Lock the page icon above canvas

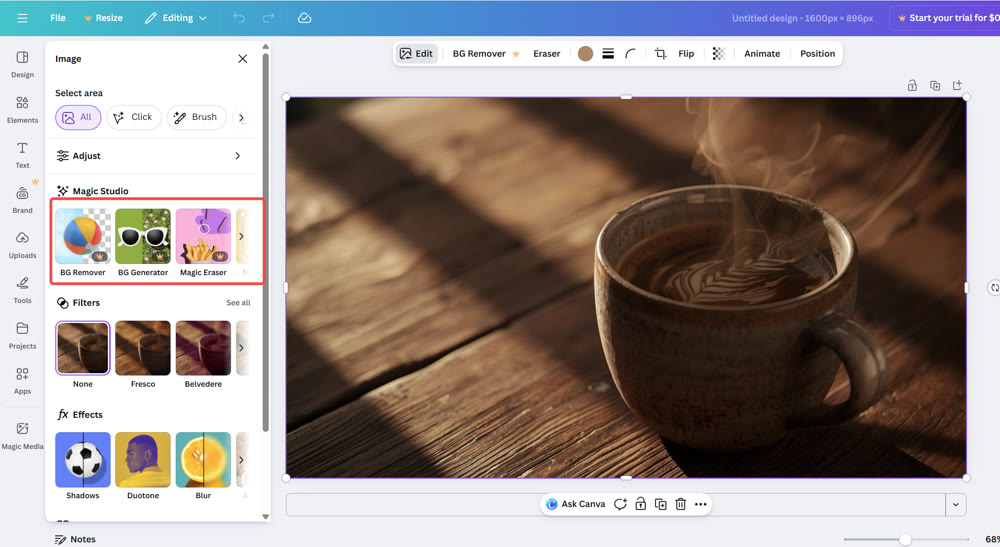coord(913,85)
